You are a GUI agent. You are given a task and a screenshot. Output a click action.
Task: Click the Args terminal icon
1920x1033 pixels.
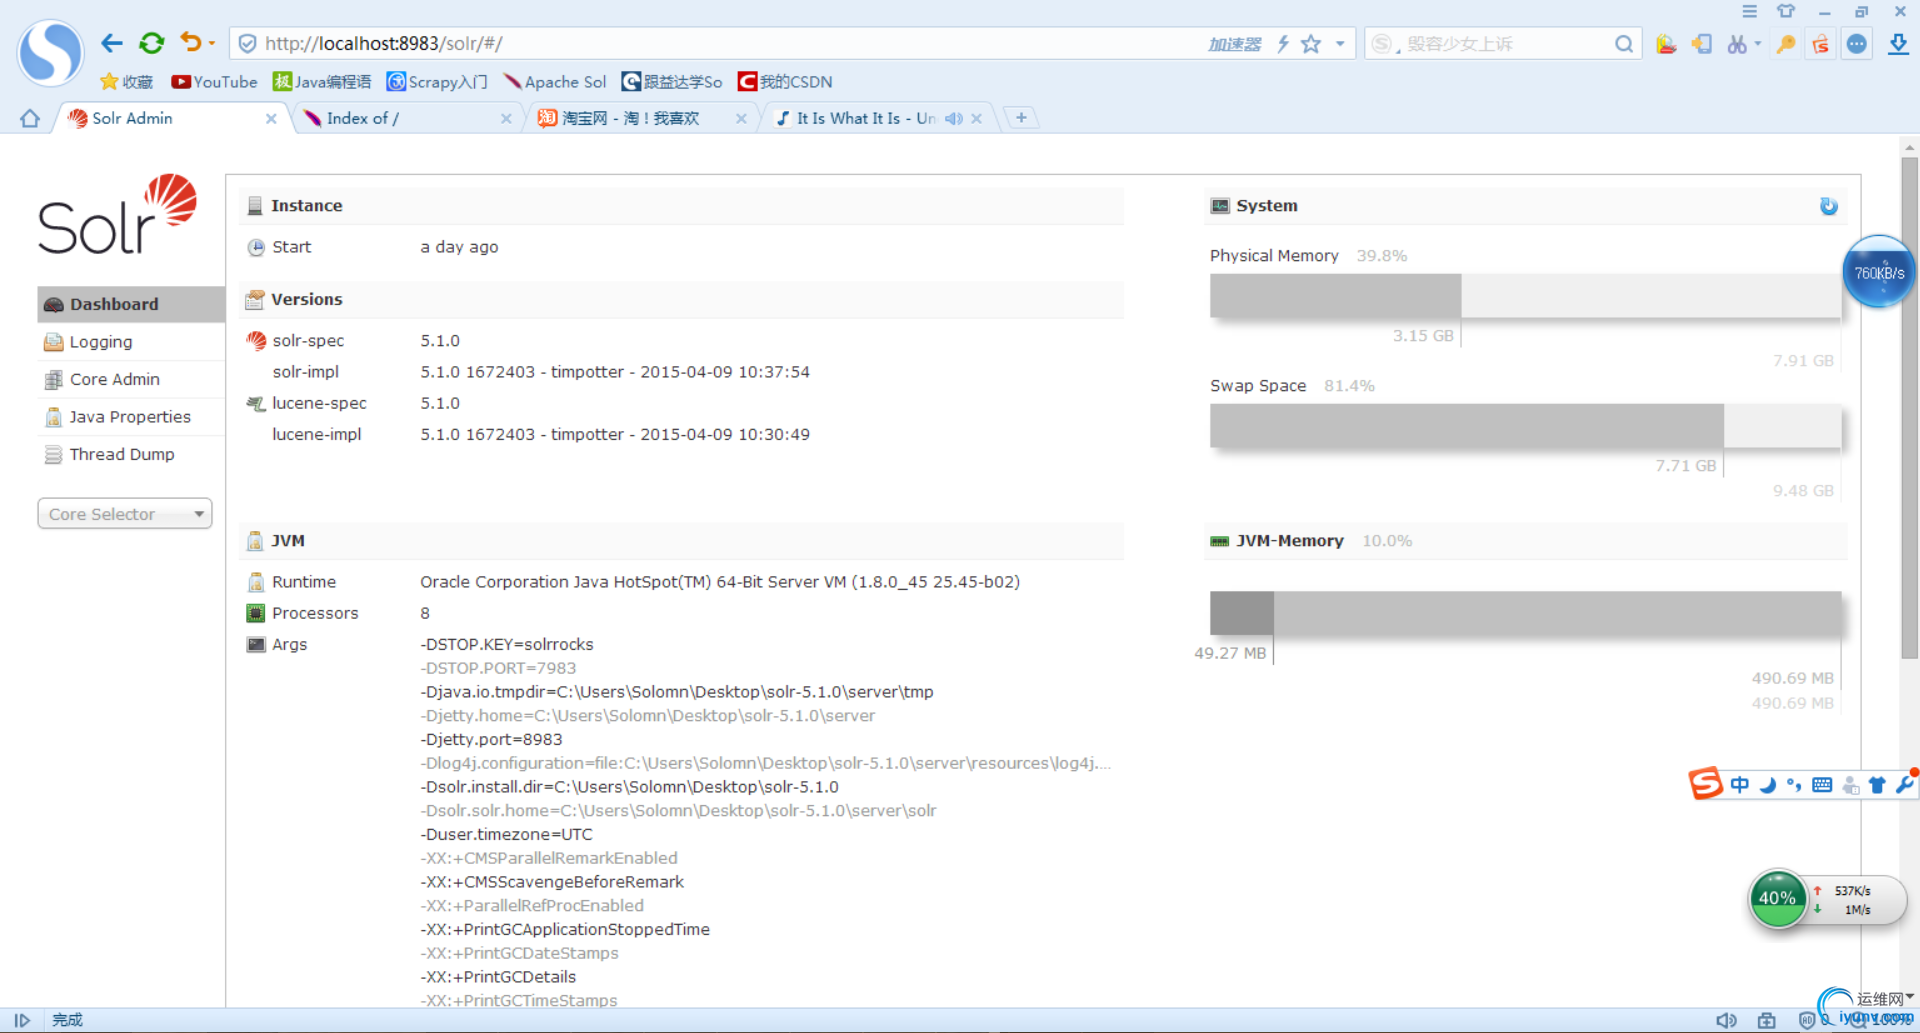tap(256, 644)
